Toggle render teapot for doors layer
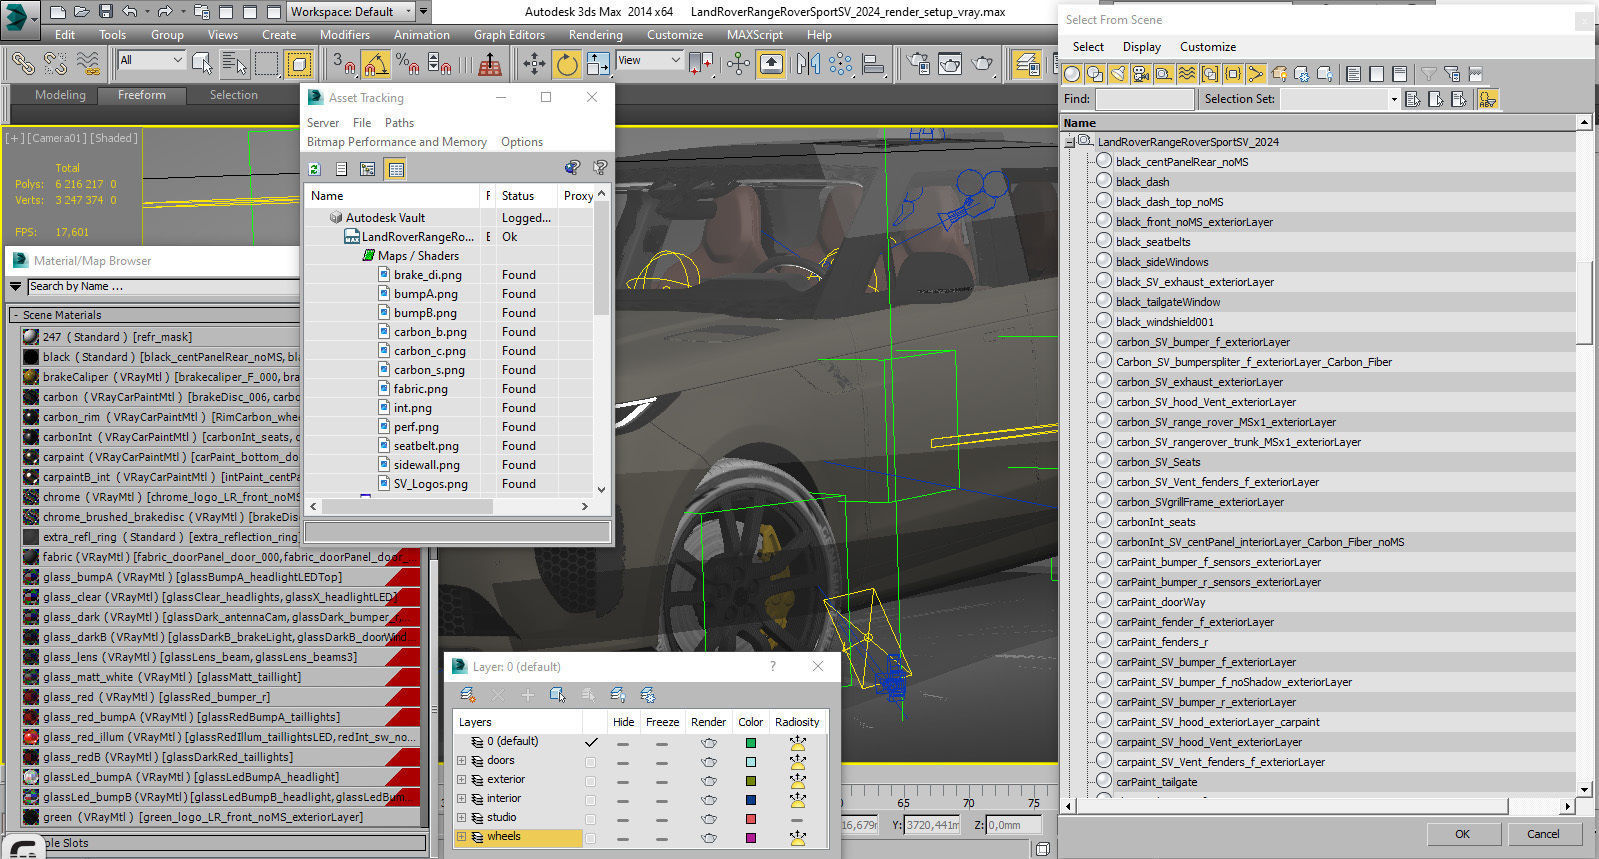 [708, 762]
